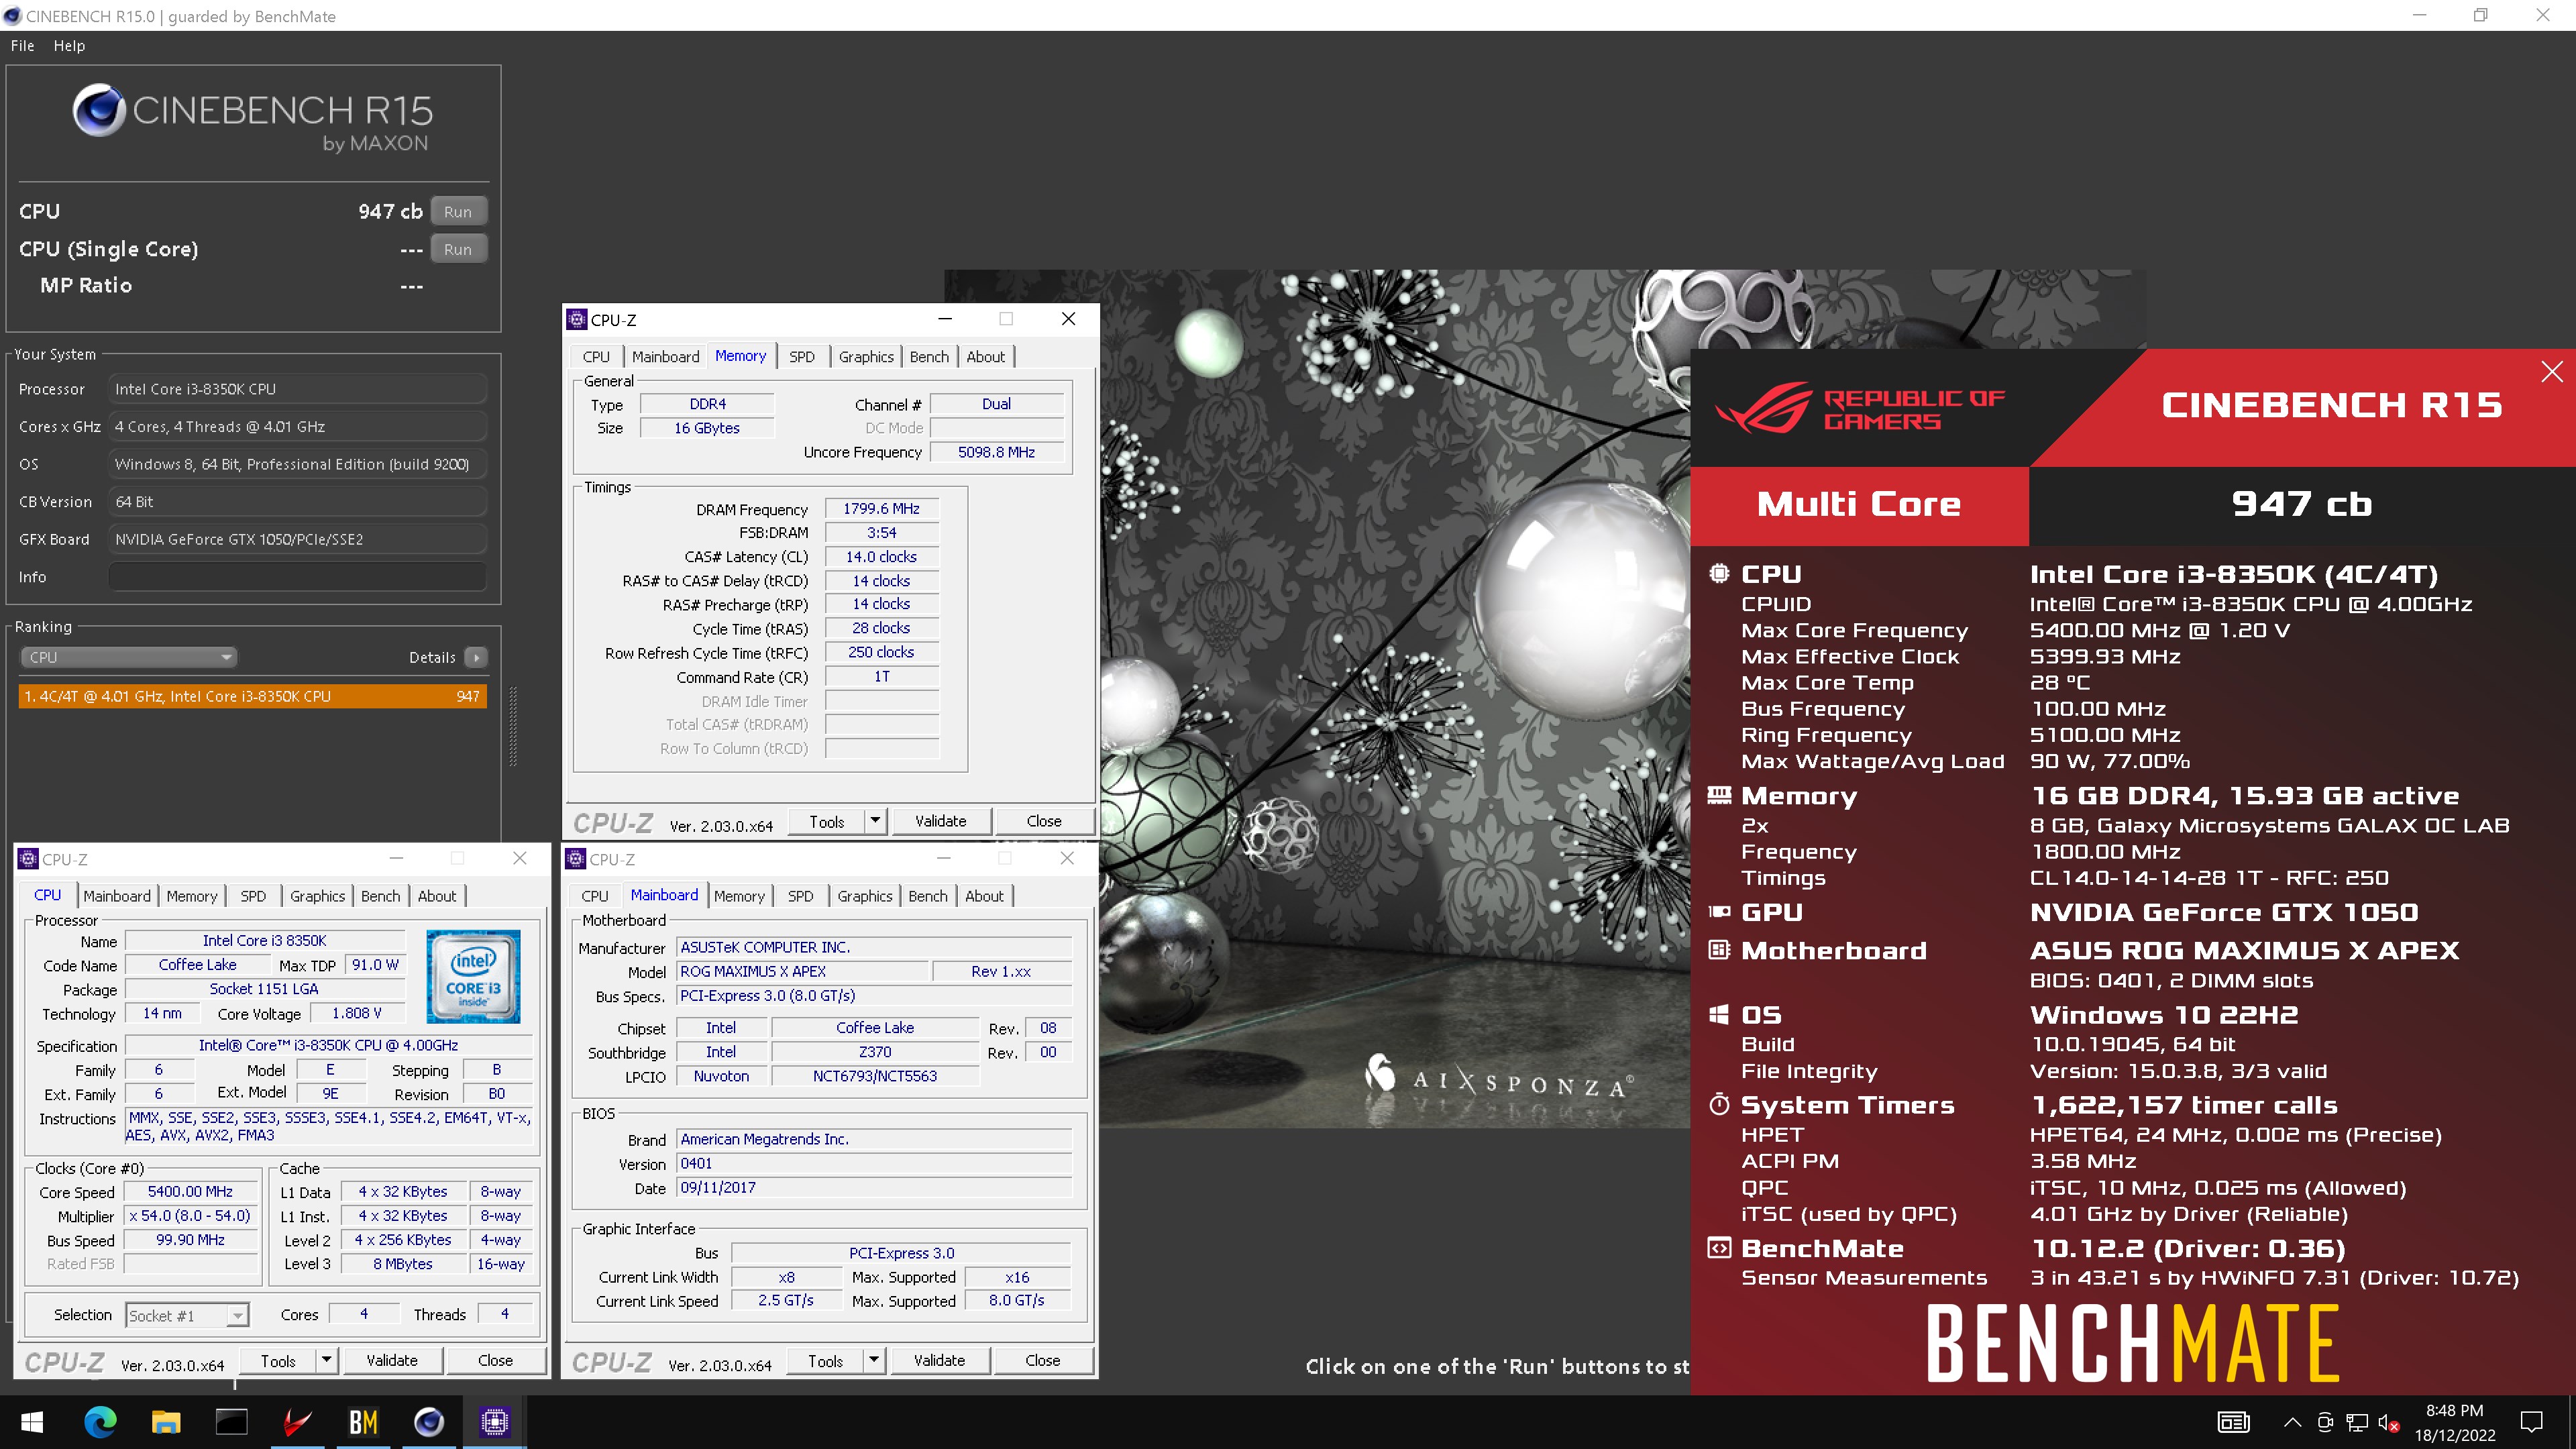The image size is (2576, 1449).
Task: Click the Cinebench panel resize handle dots
Action: point(513,726)
